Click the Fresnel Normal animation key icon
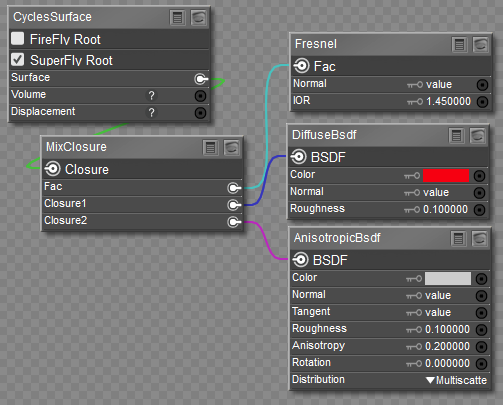The image size is (503, 405). [415, 85]
